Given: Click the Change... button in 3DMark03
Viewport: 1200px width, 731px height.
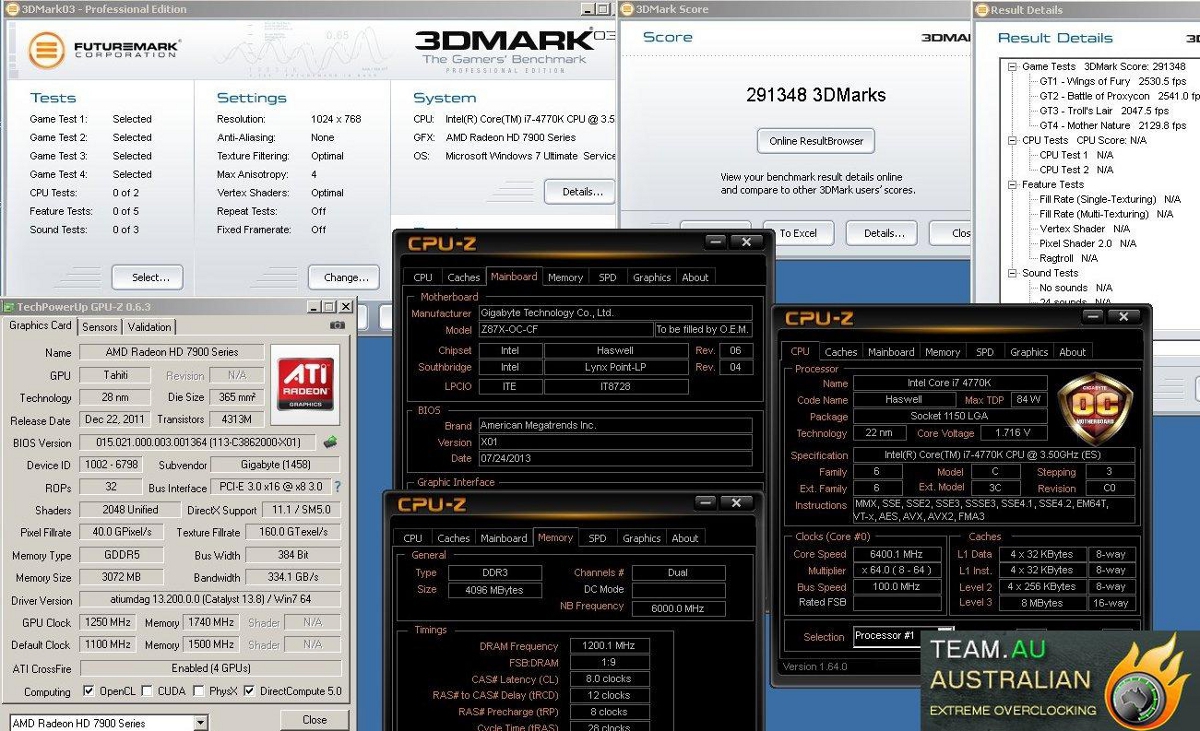Looking at the screenshot, I should tap(345, 277).
